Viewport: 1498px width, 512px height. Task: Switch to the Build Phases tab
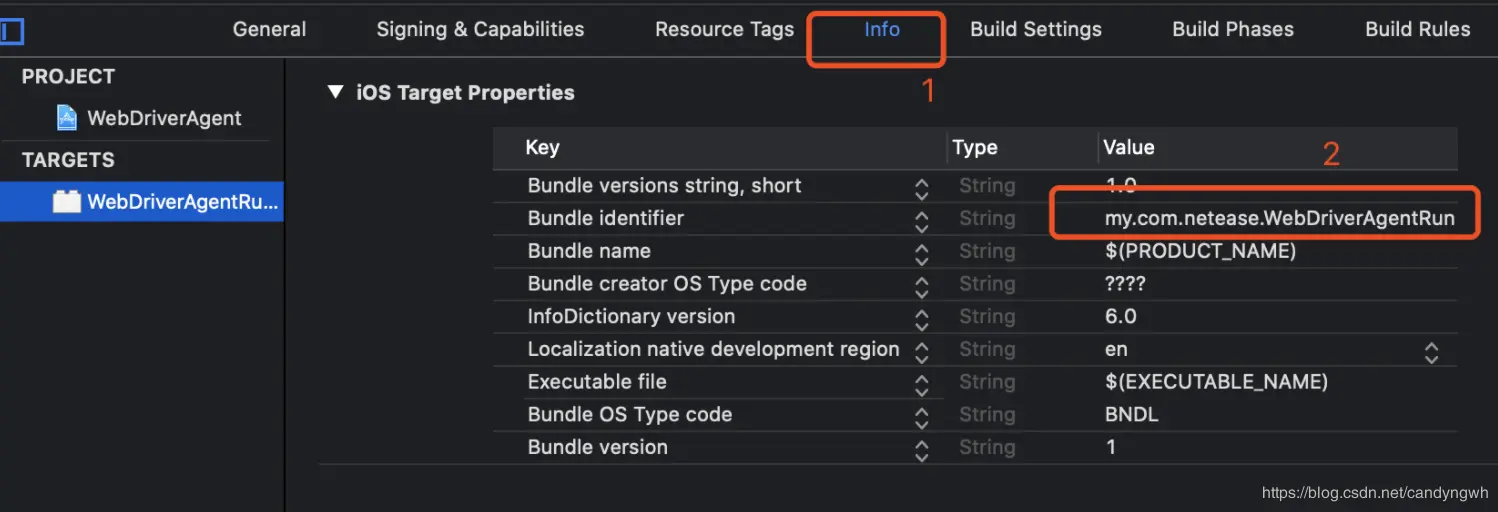click(1232, 30)
